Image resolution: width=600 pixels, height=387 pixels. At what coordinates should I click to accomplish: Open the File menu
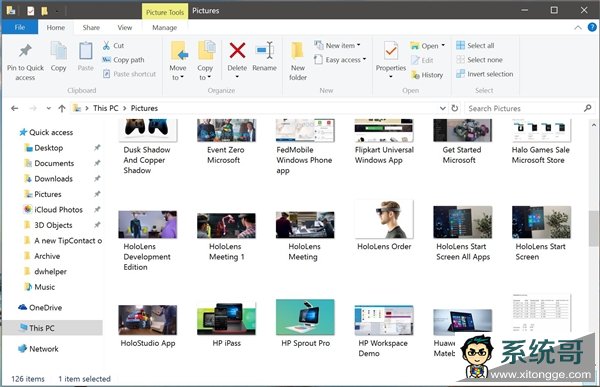tap(20, 27)
